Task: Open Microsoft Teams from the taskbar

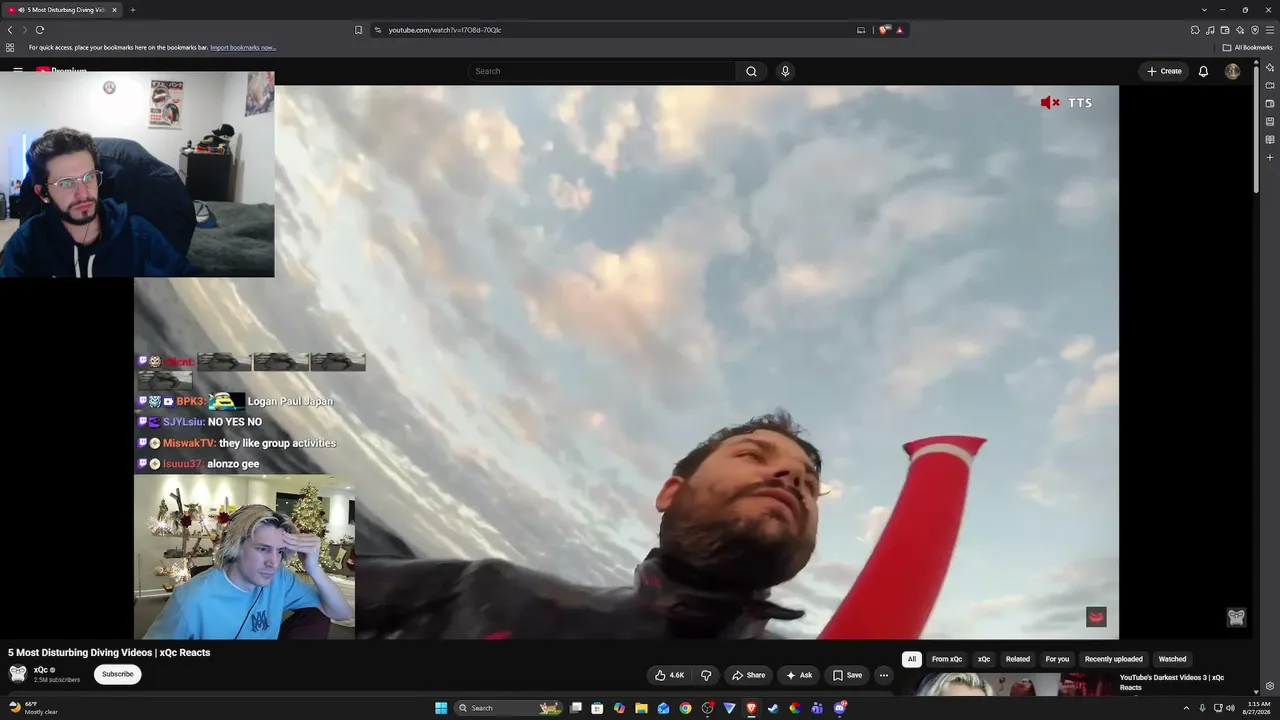Action: (x=817, y=708)
